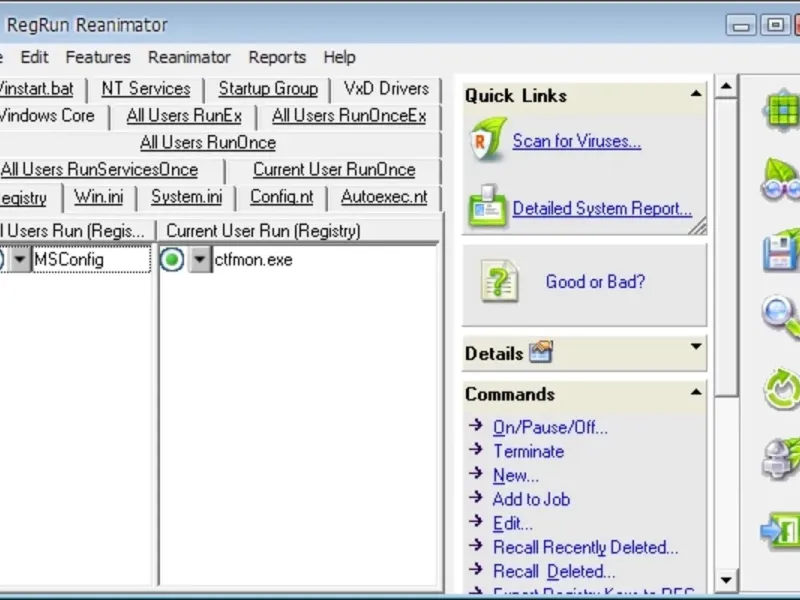Click the floppy disk save icon
This screenshot has width=800, height=600.
pyautogui.click(x=782, y=250)
